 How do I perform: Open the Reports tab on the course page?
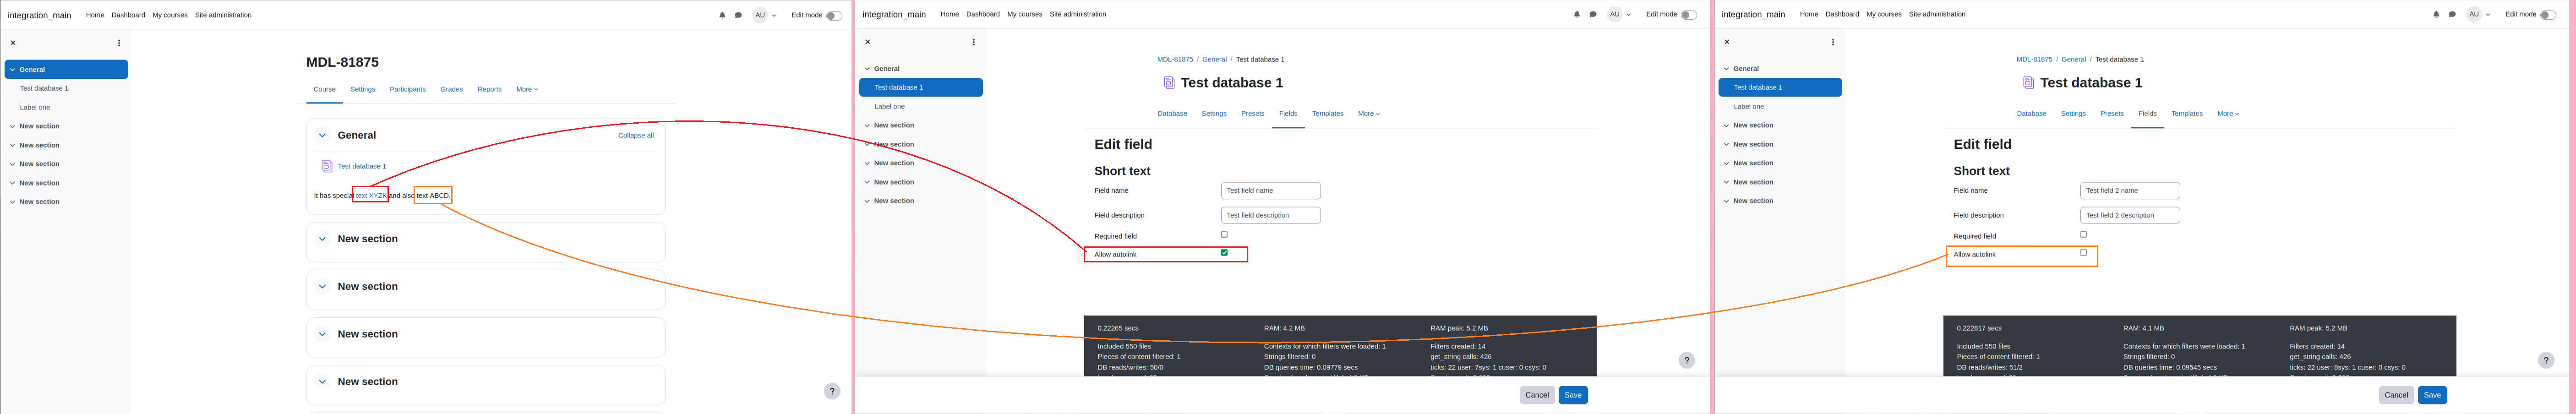[489, 89]
